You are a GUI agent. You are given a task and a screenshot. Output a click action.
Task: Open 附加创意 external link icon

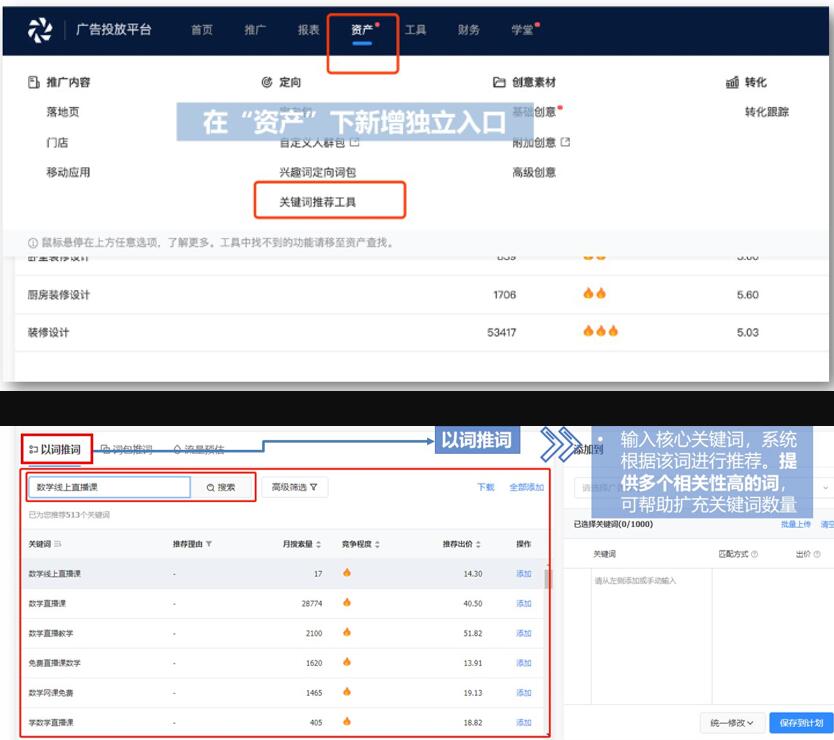pos(565,142)
